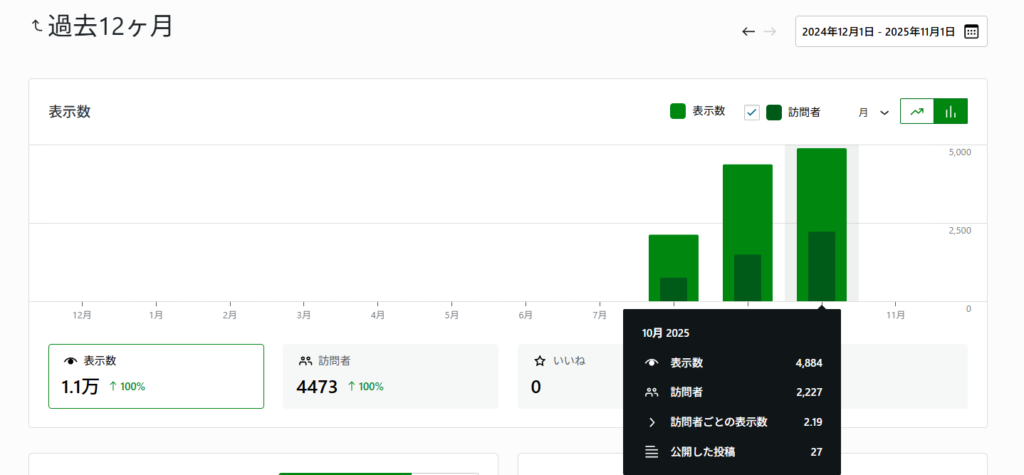The height and width of the screenshot is (475, 1024).
Task: Switch to bar chart view
Action: coord(950,112)
